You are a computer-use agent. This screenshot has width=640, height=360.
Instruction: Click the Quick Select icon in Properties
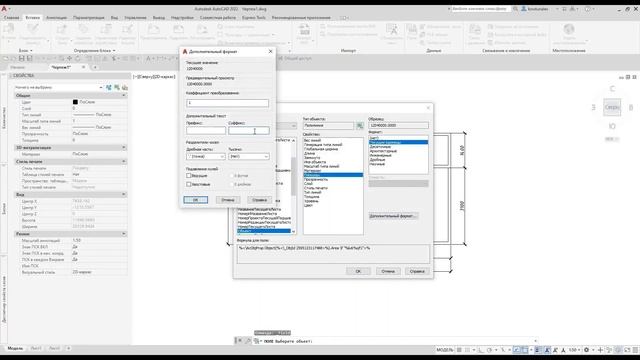click(124, 87)
